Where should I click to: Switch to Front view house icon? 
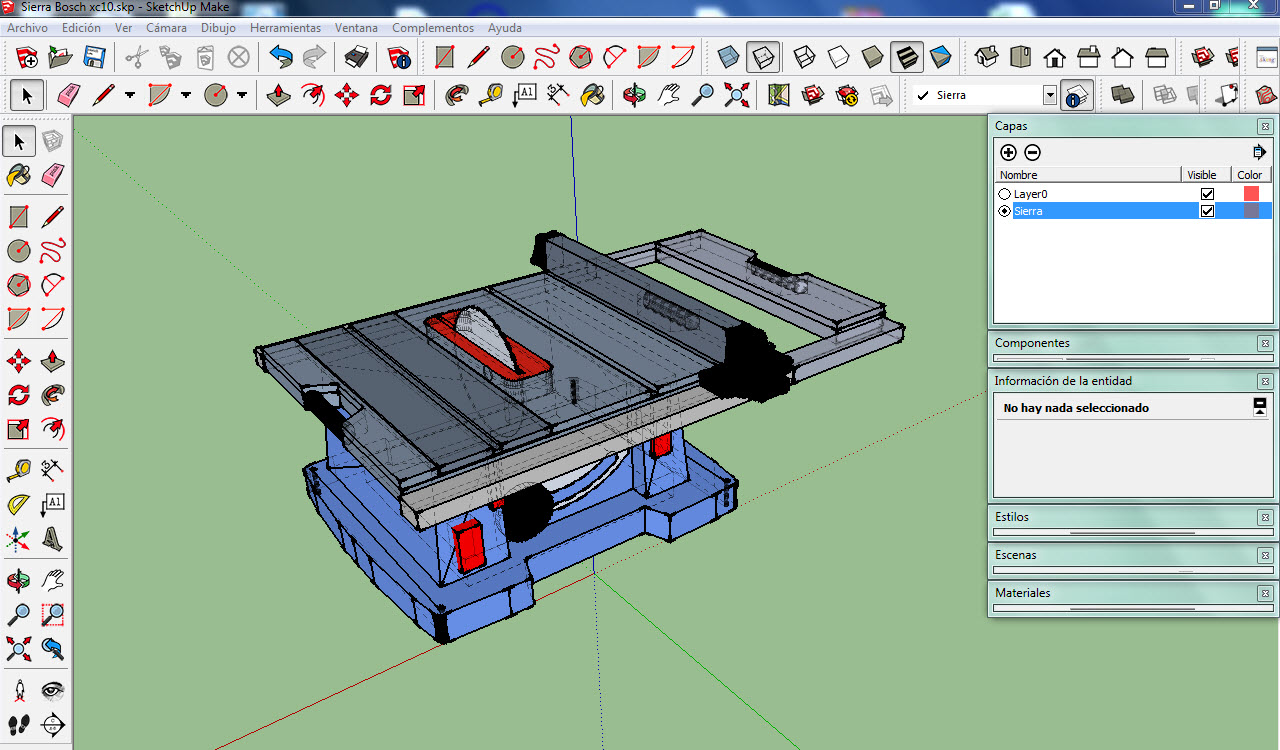click(1055, 57)
